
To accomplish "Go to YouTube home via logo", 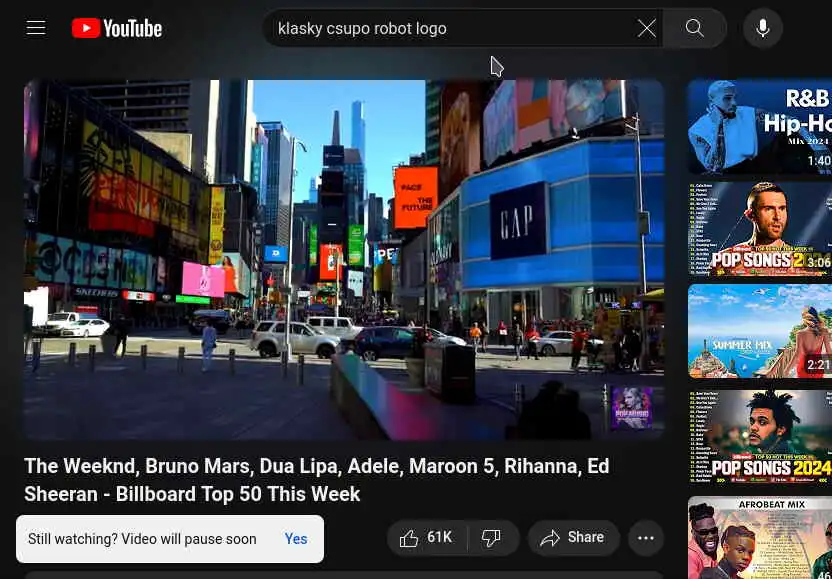I will point(117,28).
